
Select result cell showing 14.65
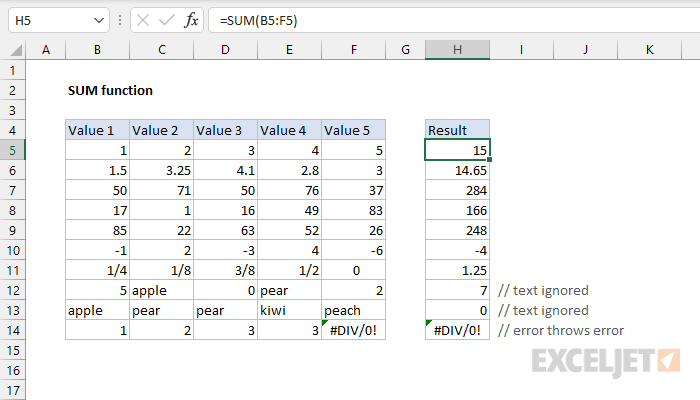(457, 171)
